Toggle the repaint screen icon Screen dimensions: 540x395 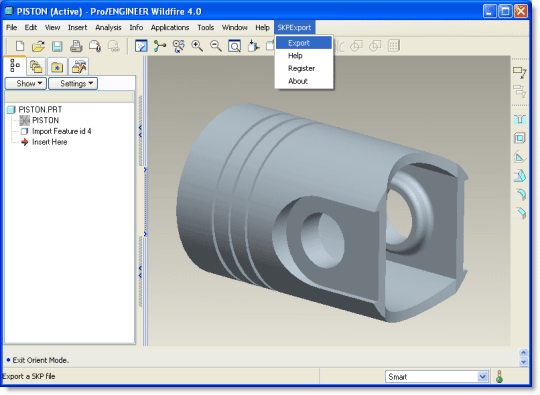[x=141, y=46]
